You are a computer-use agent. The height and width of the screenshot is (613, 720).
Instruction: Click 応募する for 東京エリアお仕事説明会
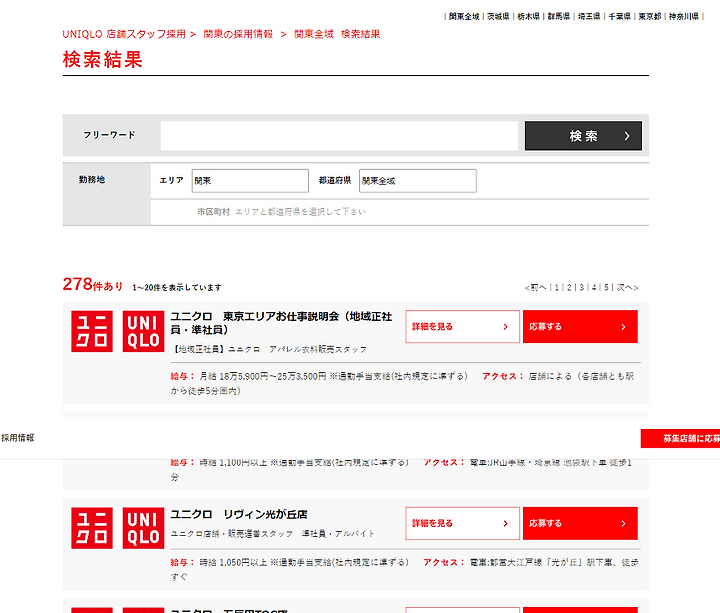coord(580,326)
